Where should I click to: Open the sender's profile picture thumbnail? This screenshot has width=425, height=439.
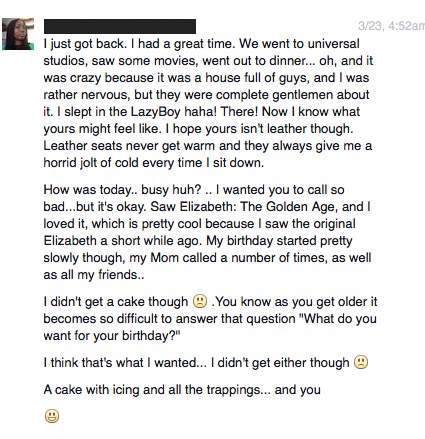tap(18, 34)
